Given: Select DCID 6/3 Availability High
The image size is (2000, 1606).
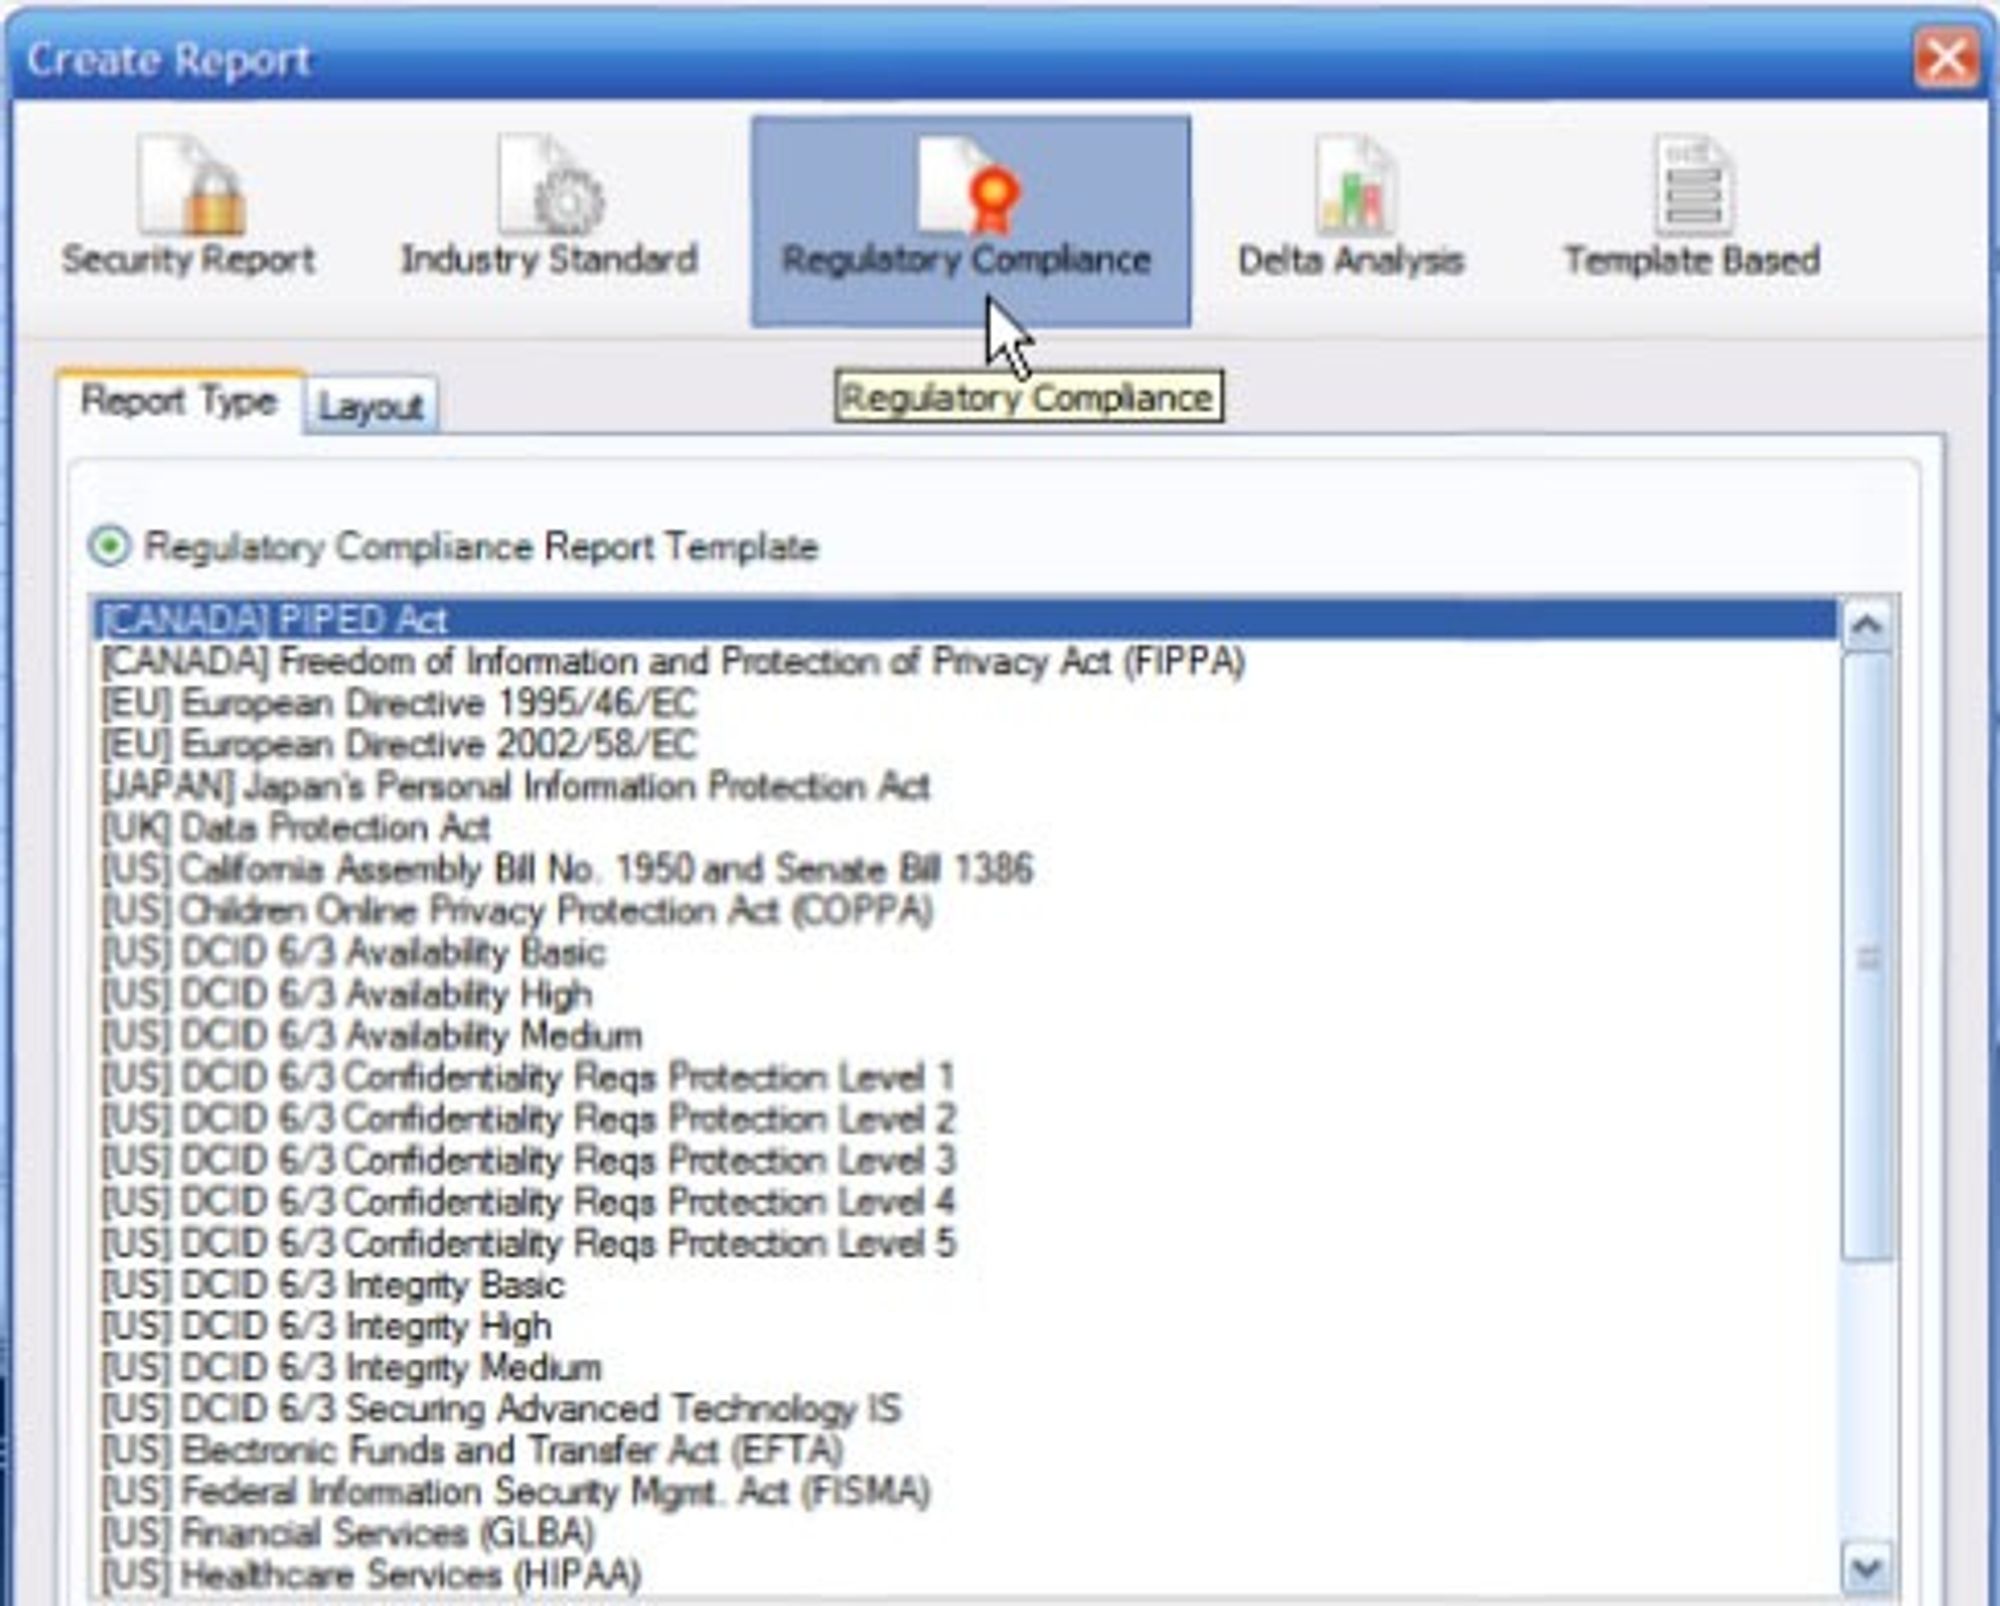Looking at the screenshot, I should click(967, 995).
